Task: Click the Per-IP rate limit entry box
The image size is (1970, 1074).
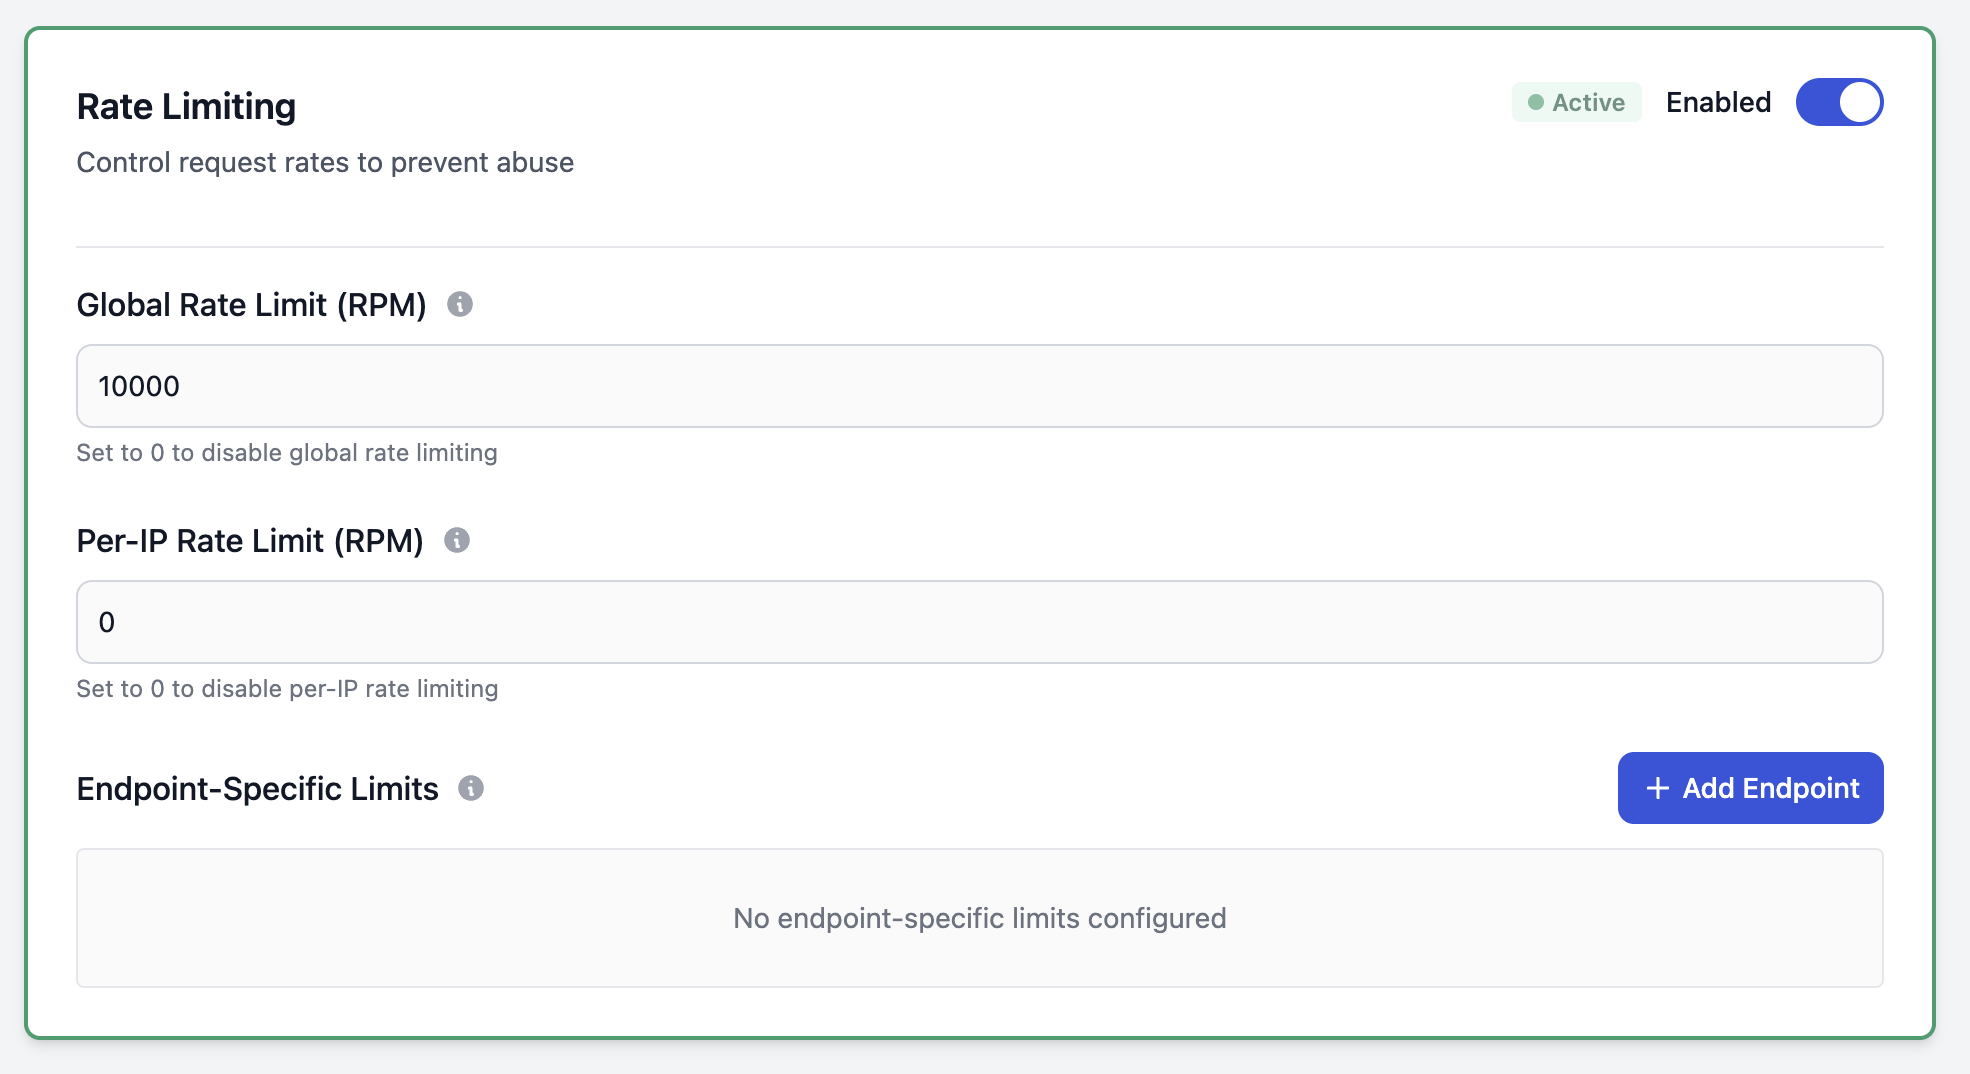Action: 979,621
